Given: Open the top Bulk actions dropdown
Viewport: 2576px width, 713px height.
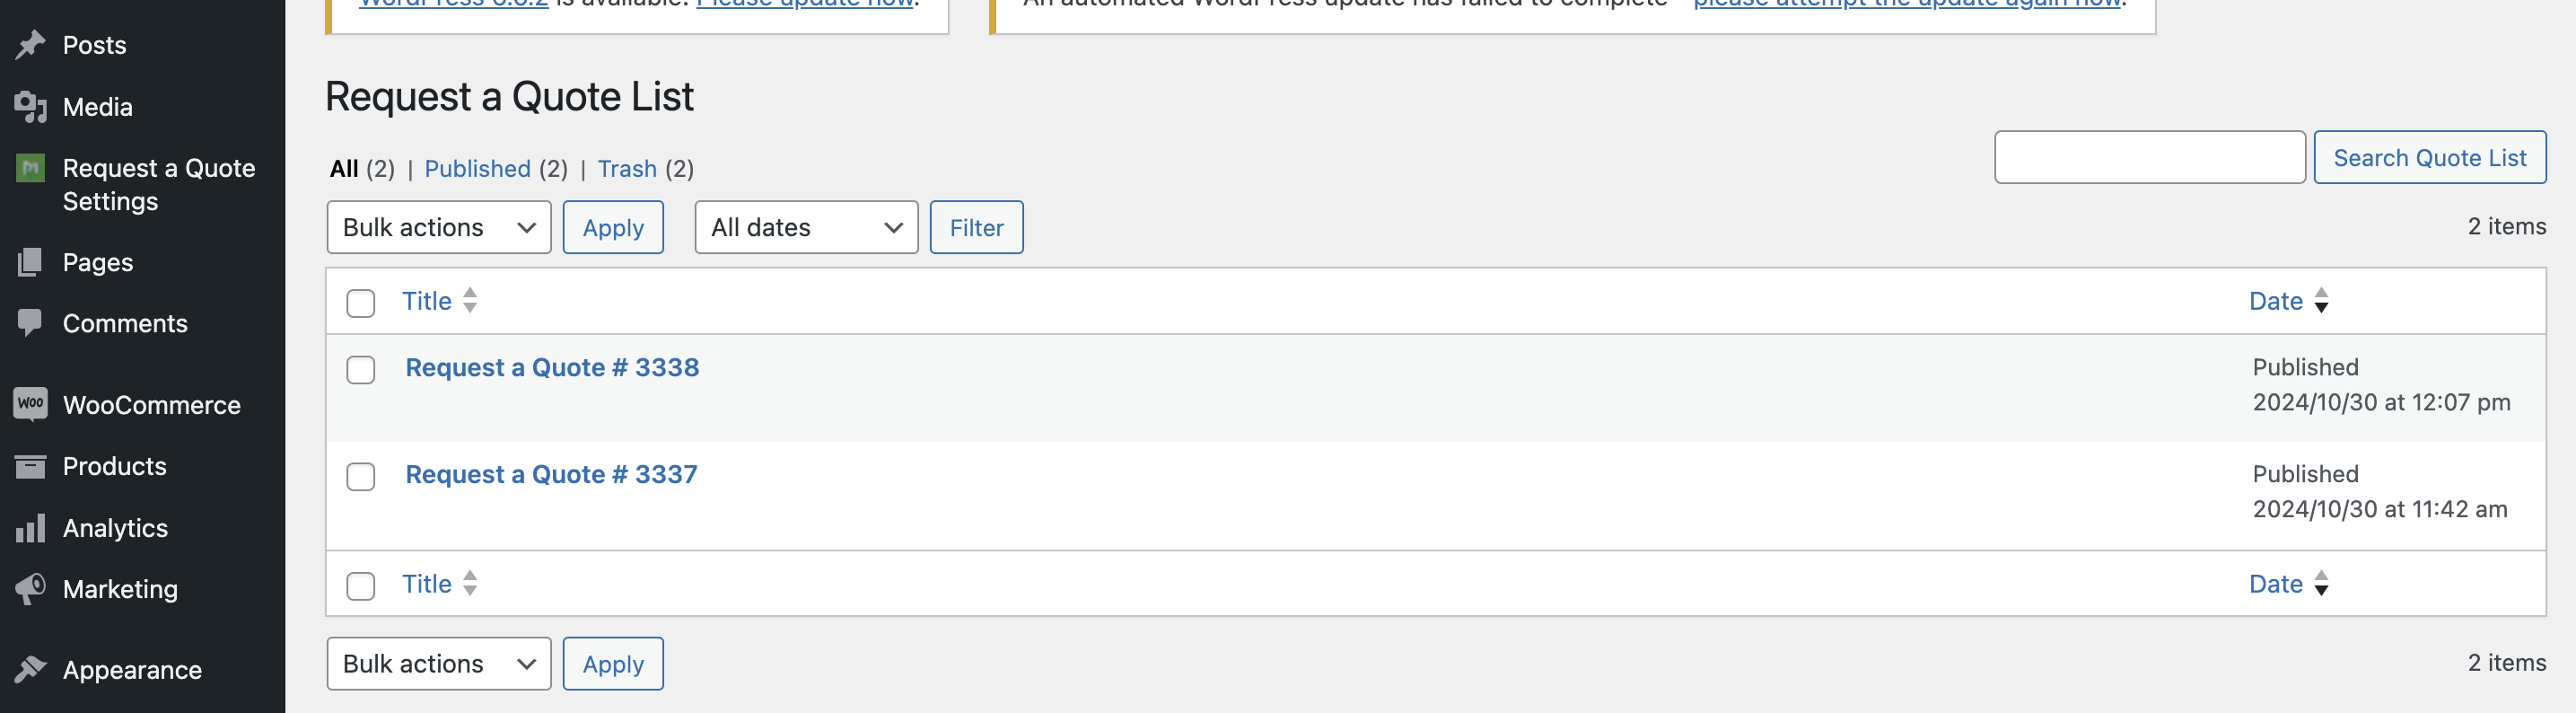Looking at the screenshot, I should (438, 228).
